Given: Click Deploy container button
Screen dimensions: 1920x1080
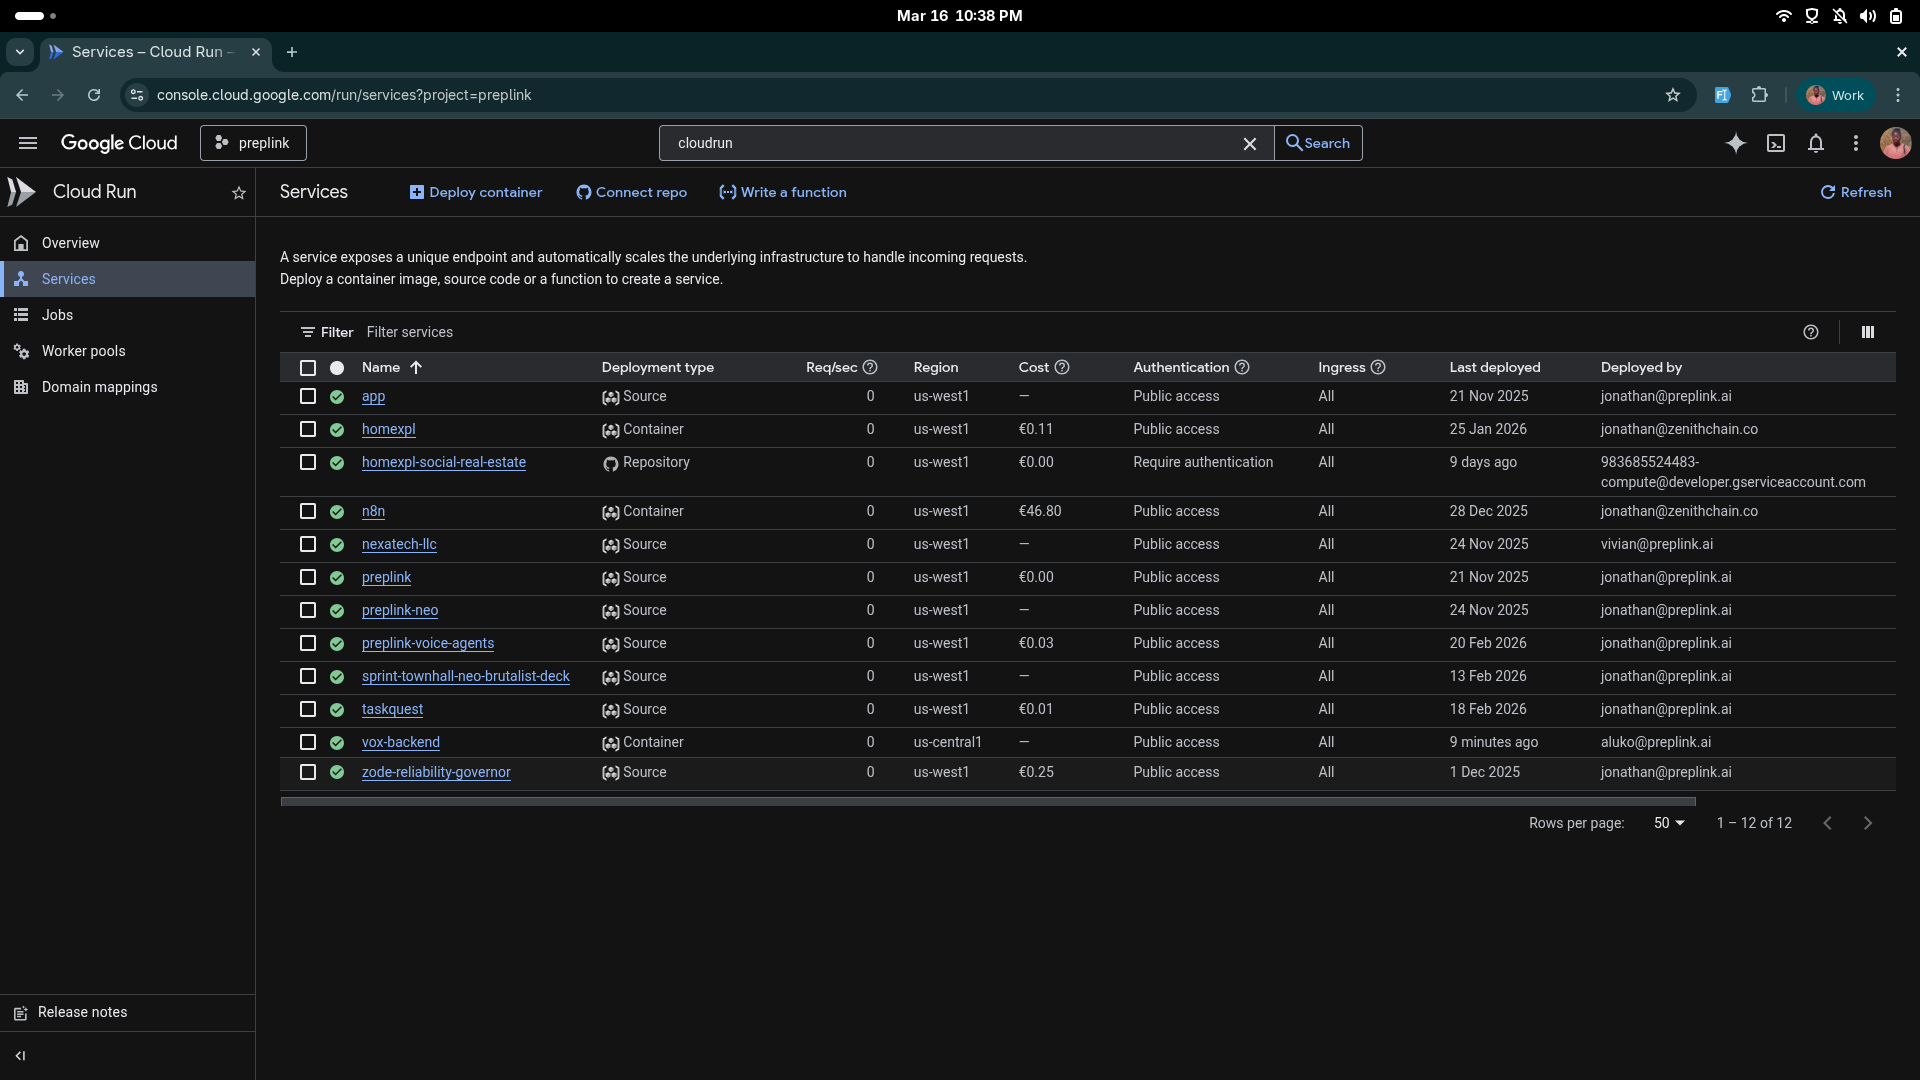Looking at the screenshot, I should click(476, 192).
